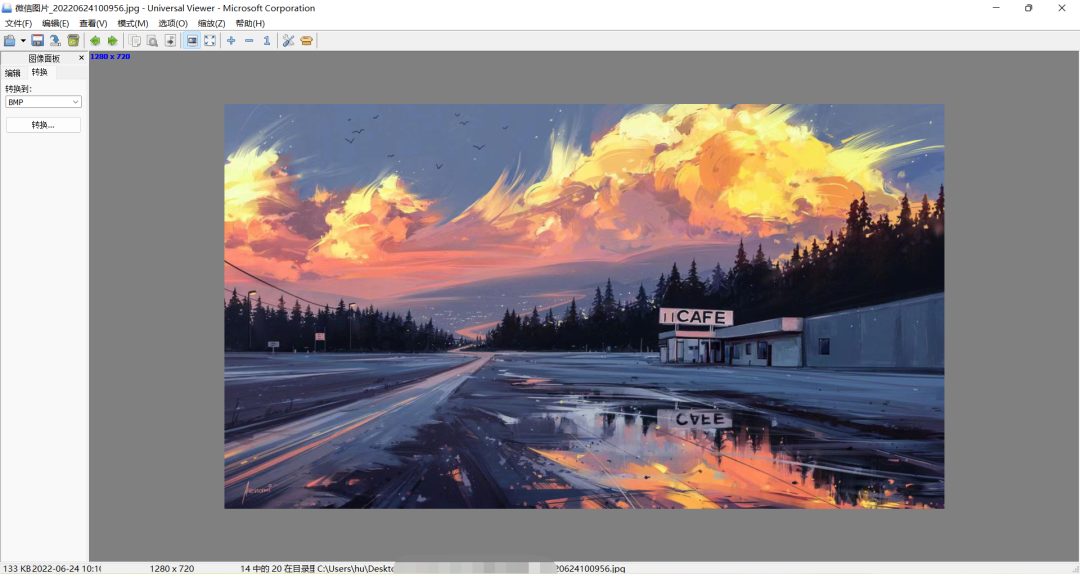Toggle full screen mode icon

(x=210, y=41)
